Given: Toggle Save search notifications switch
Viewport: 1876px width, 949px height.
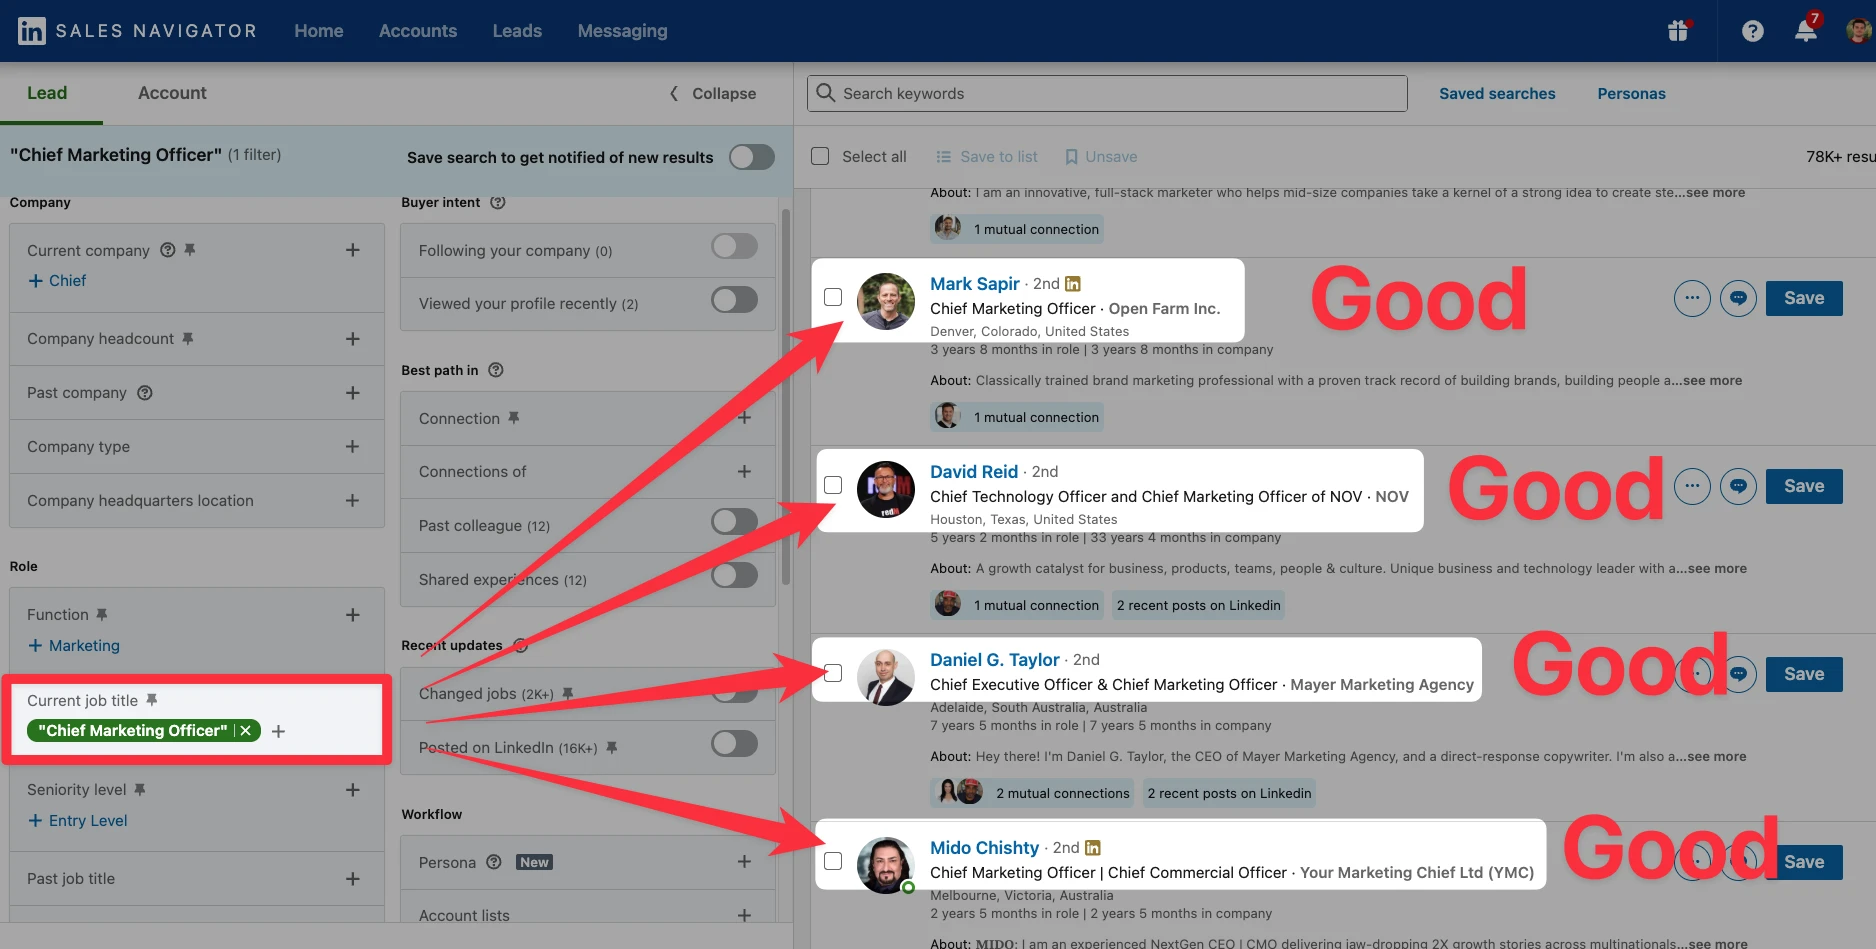Looking at the screenshot, I should pos(752,157).
